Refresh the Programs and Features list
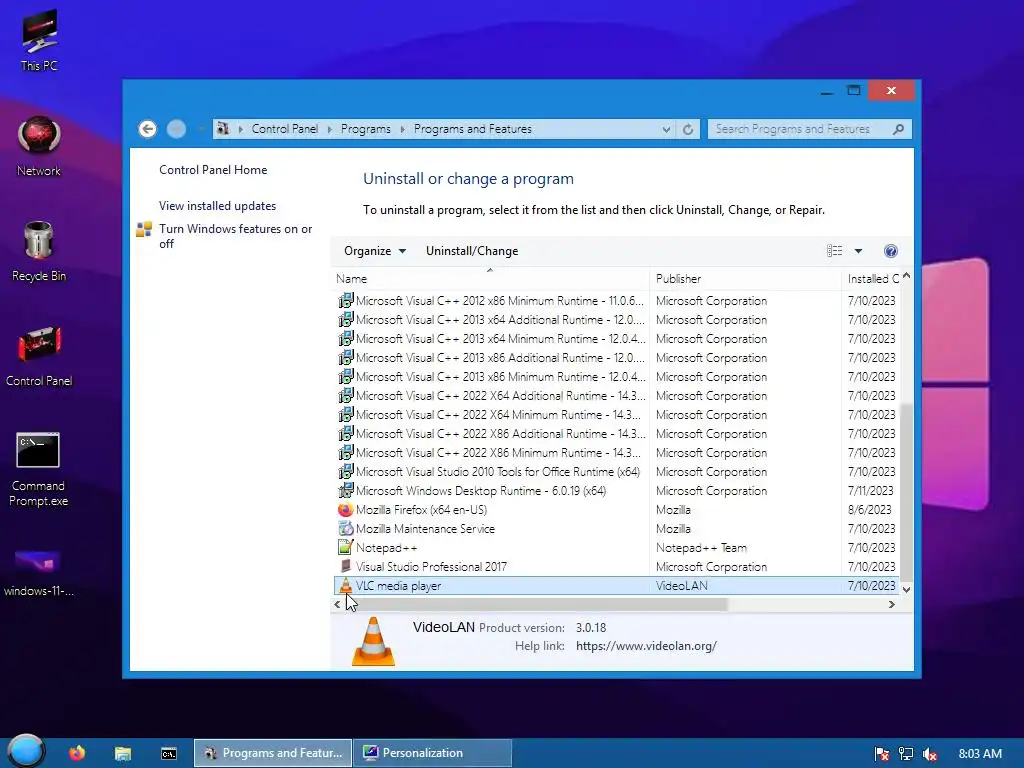 click(x=688, y=129)
